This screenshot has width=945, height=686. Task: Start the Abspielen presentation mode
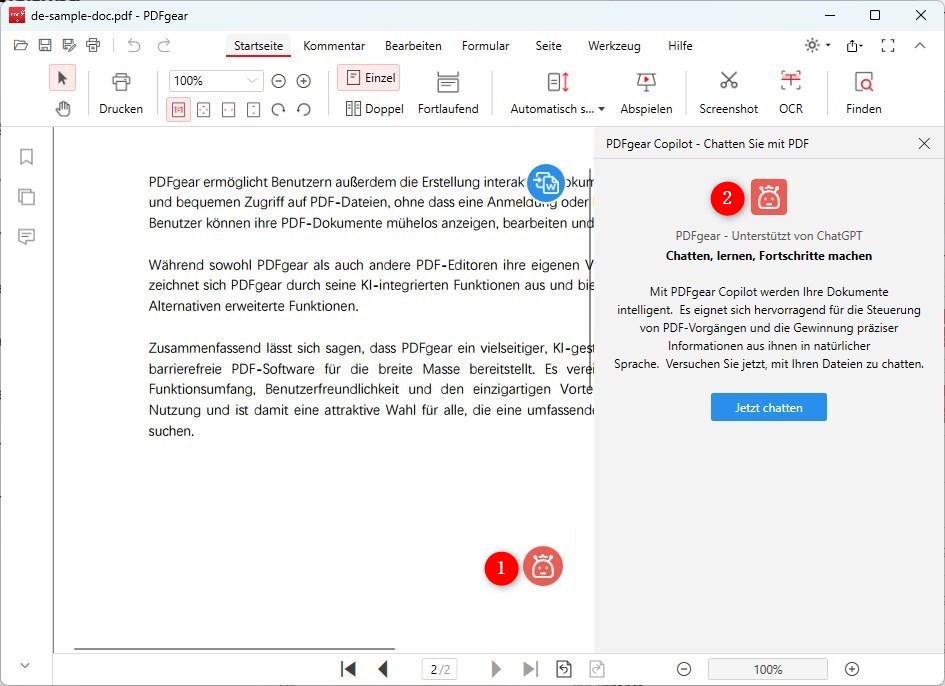646,93
